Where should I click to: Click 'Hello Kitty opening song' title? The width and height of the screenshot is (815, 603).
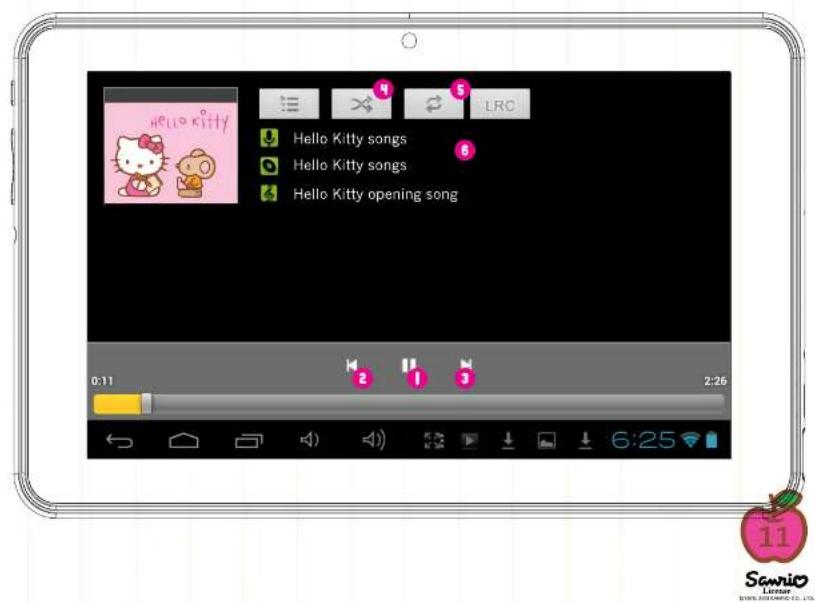click(x=375, y=194)
